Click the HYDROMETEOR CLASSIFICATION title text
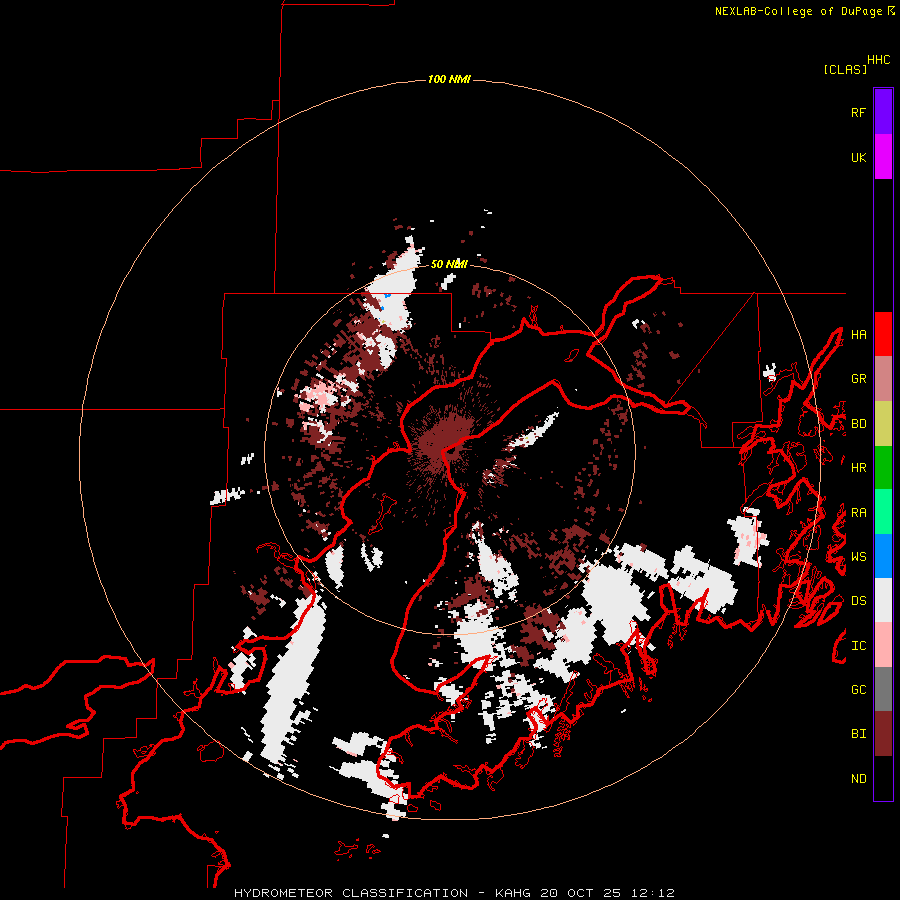The image size is (900, 900). point(351,893)
